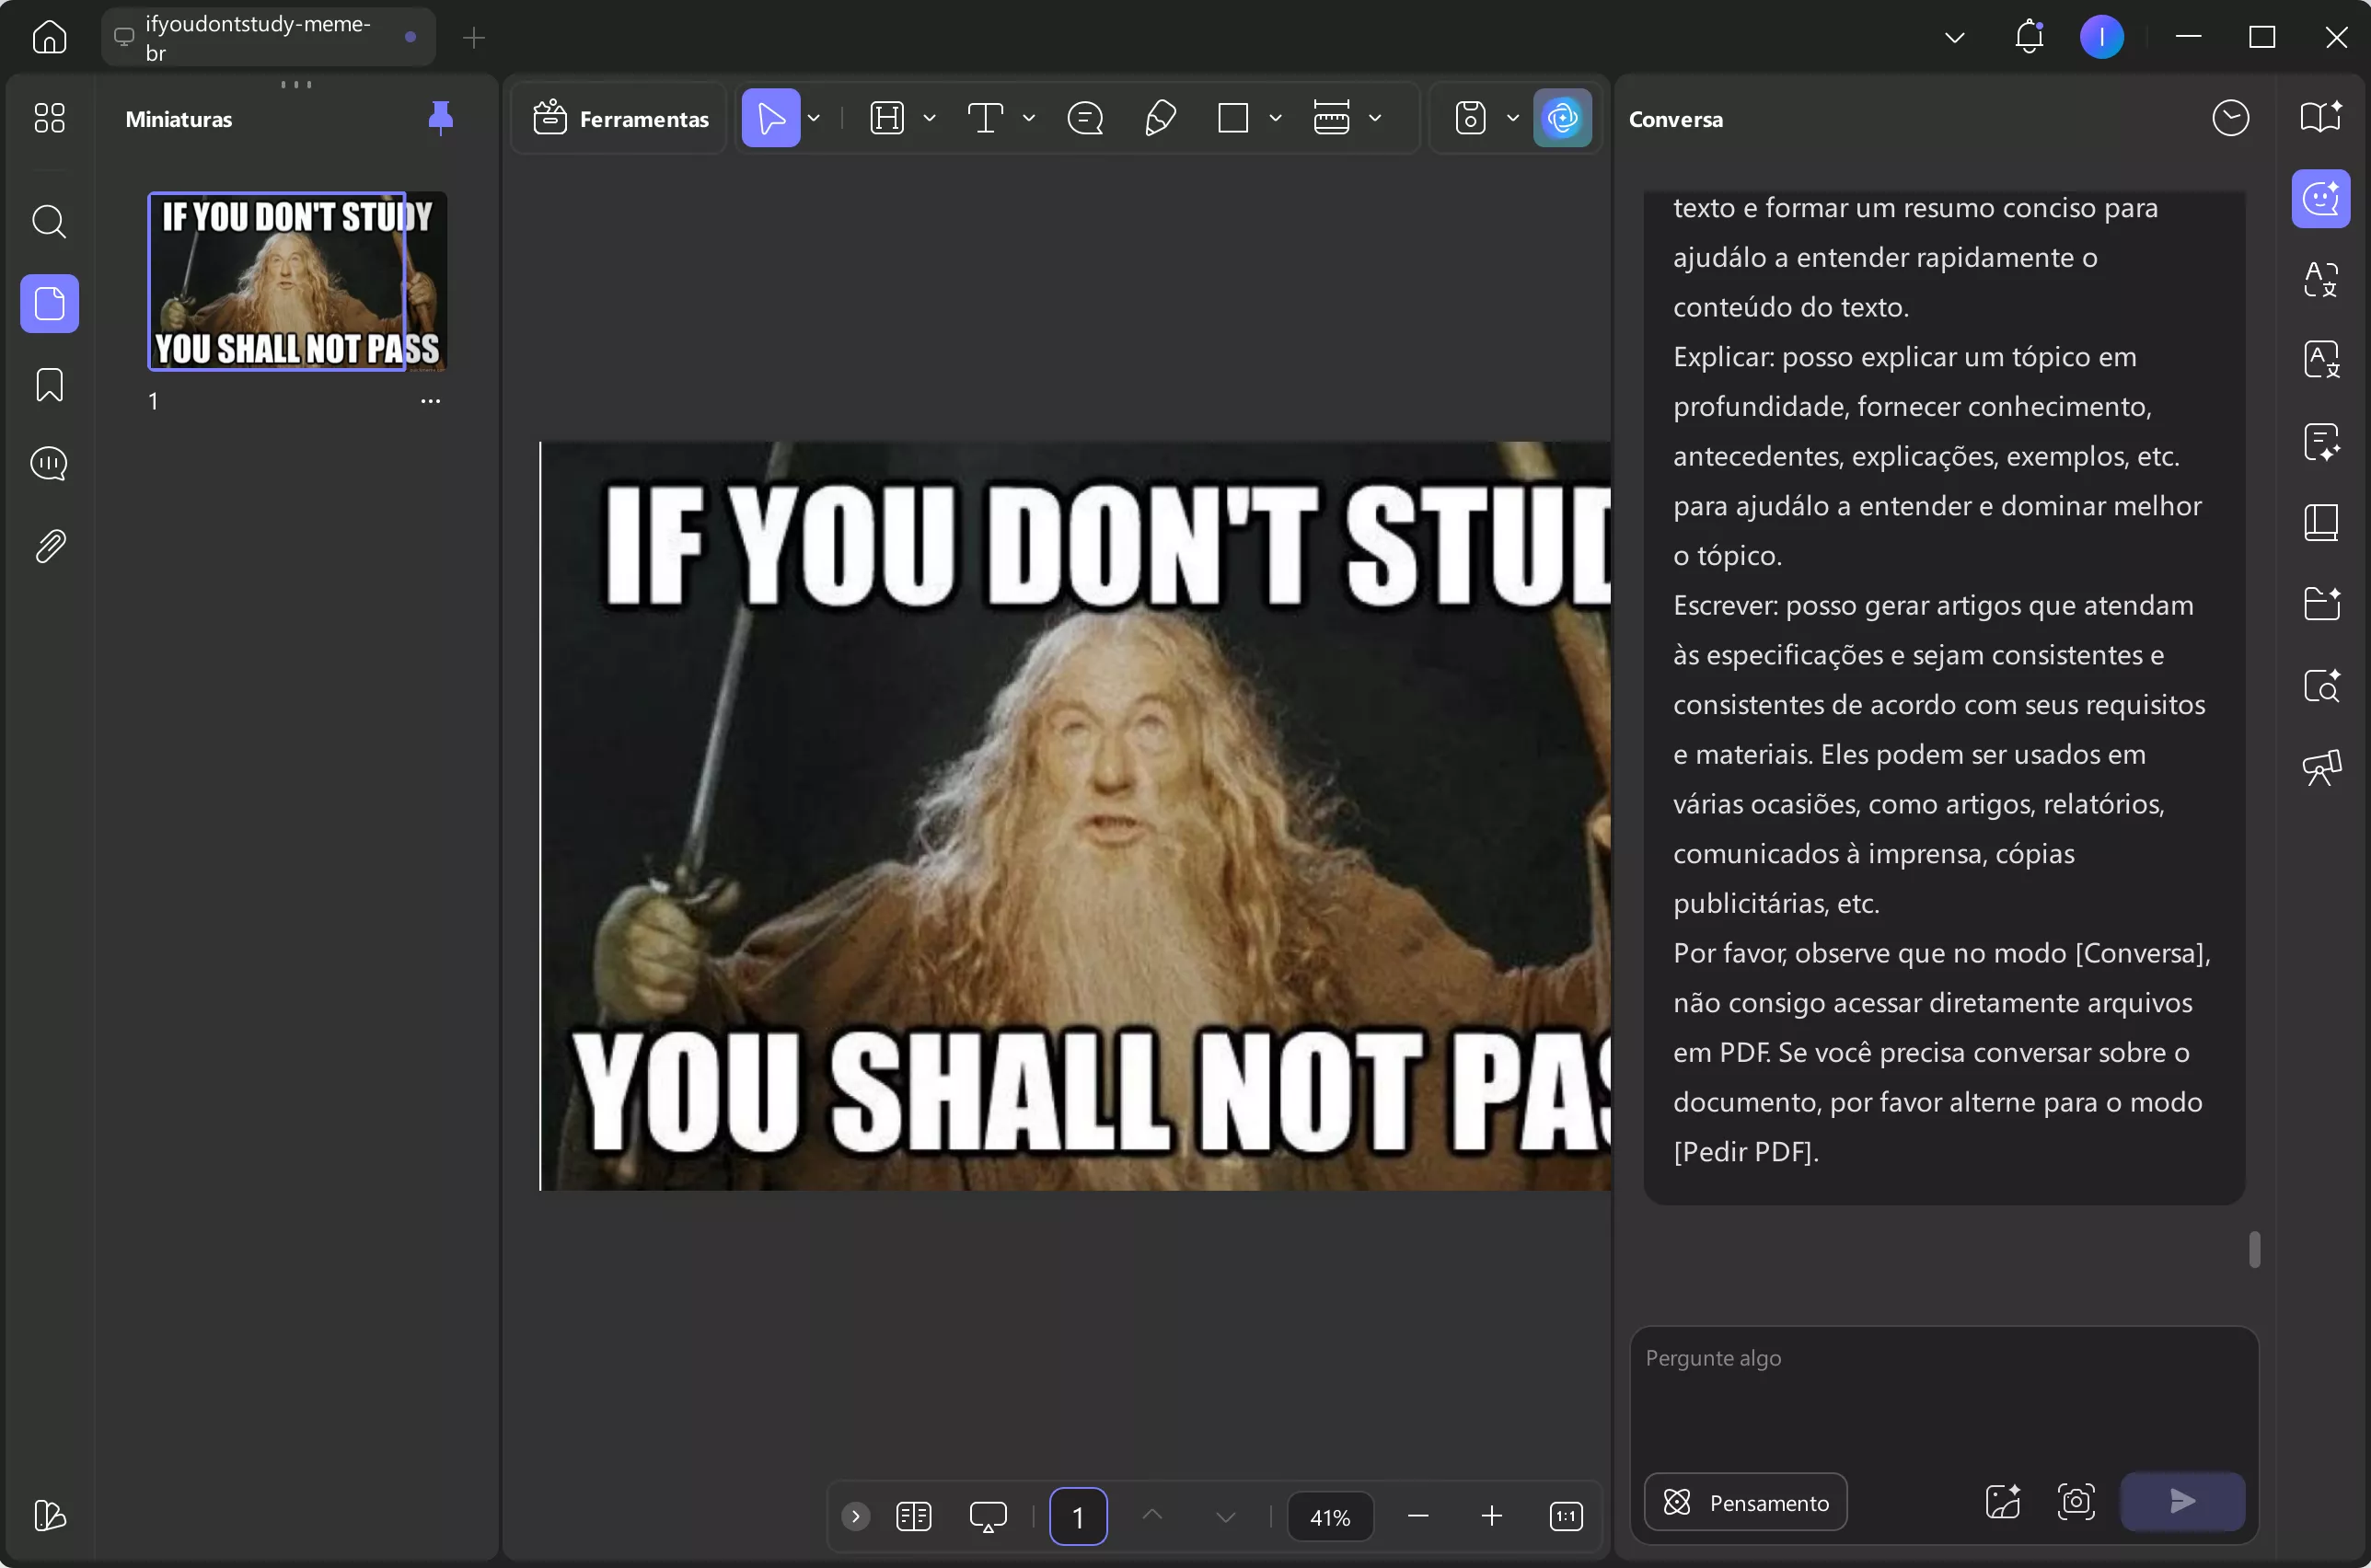2371x1568 pixels.
Task: Switch to ifyoudontstudy-meme-br tab
Action: [257, 37]
